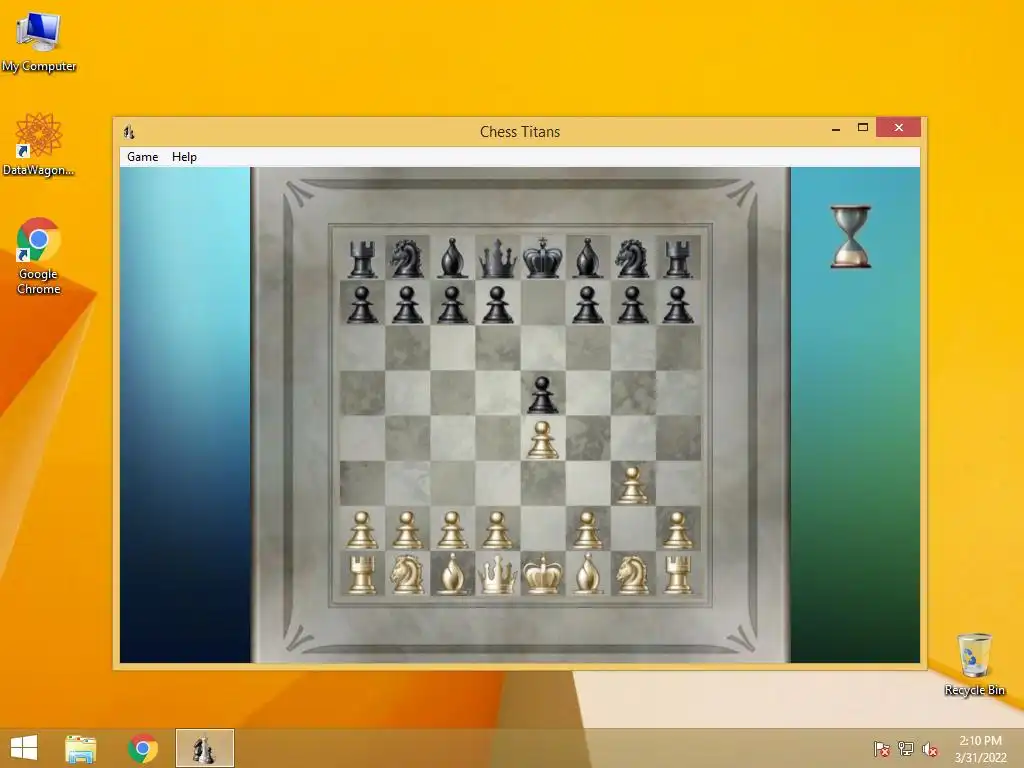Select the Recycle Bin desktop icon
The height and width of the screenshot is (768, 1024).
(x=974, y=664)
